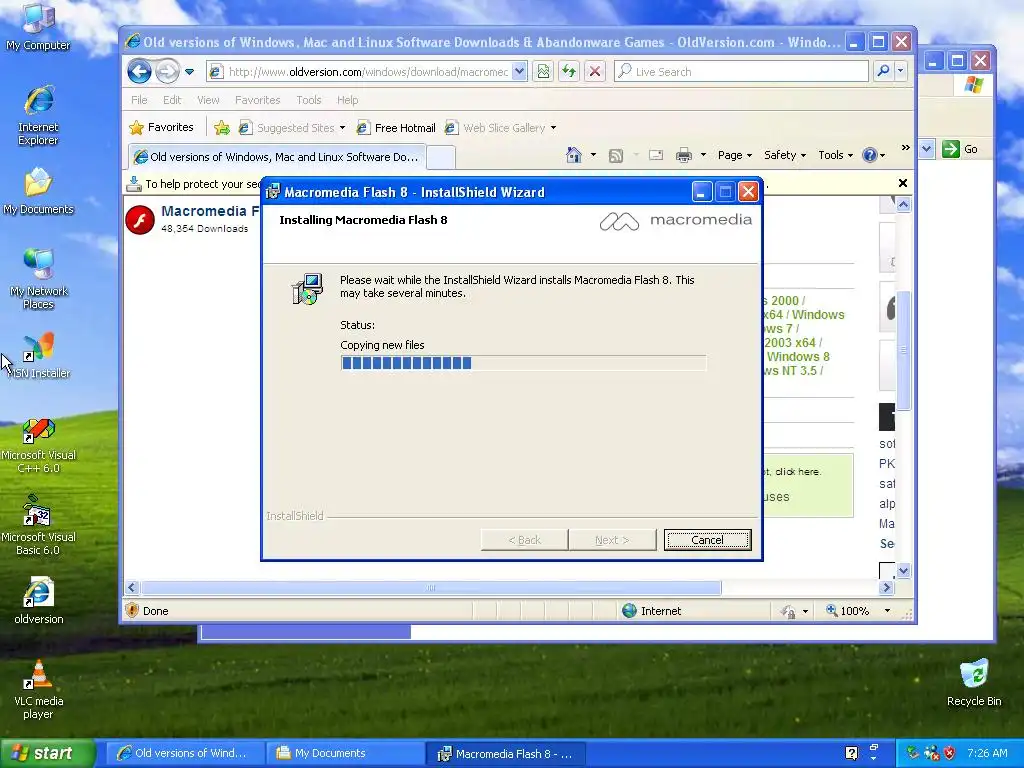The width and height of the screenshot is (1024, 768).
Task: Open the Edit menu
Action: tap(172, 100)
